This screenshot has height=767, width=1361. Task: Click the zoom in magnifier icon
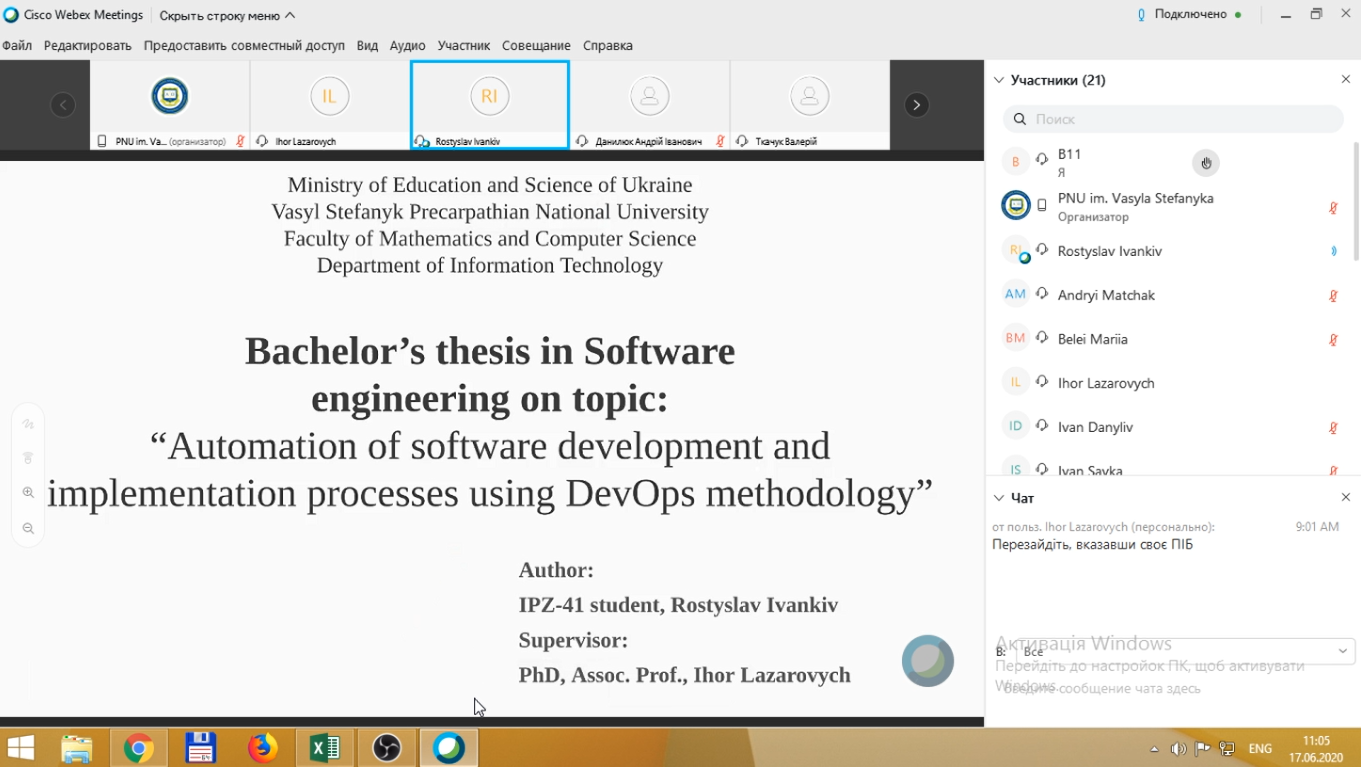(x=28, y=493)
